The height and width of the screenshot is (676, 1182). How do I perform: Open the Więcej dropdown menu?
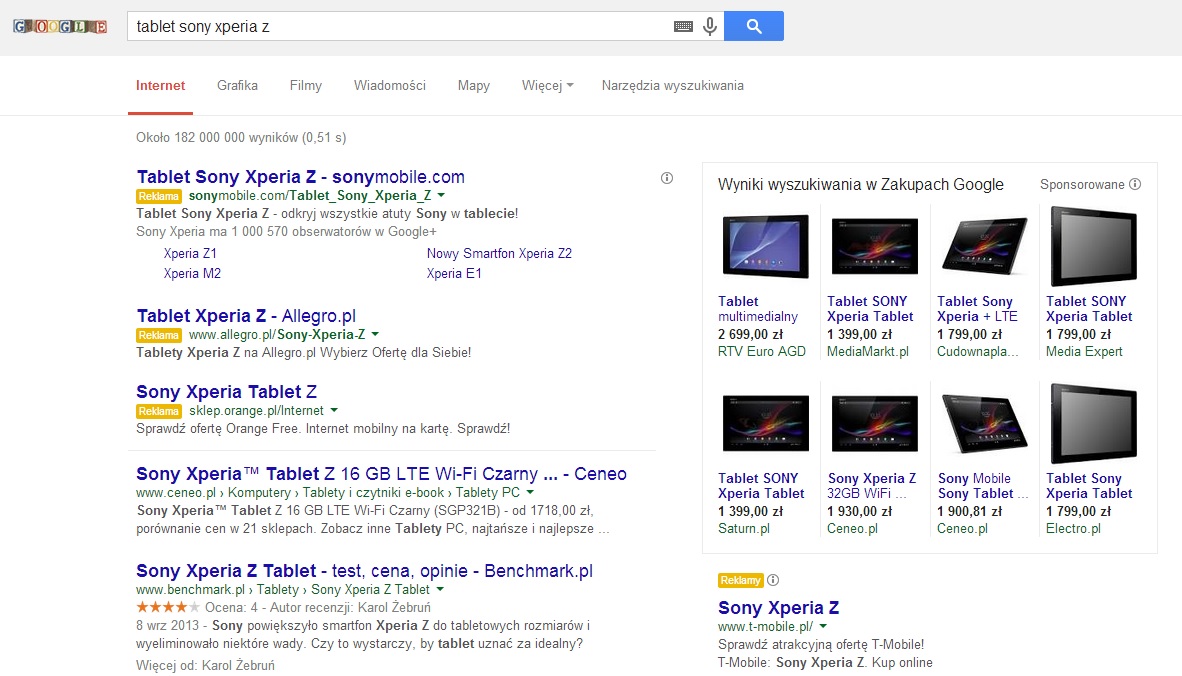coord(547,86)
